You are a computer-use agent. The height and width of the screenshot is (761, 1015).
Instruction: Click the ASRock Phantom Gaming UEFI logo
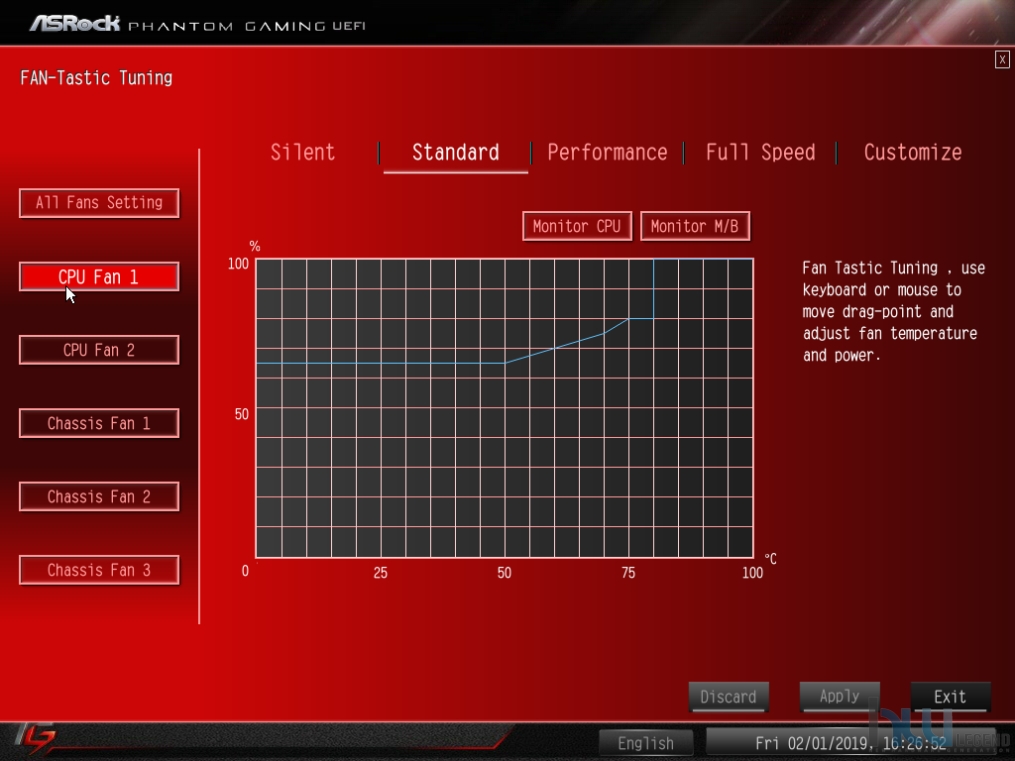tap(197, 25)
